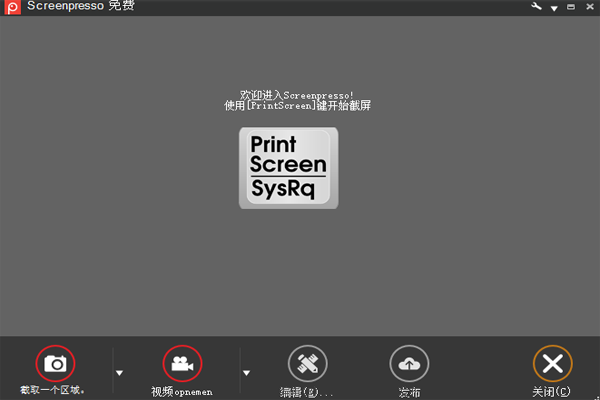Minimize the Screenpresso window
This screenshot has height=400, width=600.
(571, 9)
